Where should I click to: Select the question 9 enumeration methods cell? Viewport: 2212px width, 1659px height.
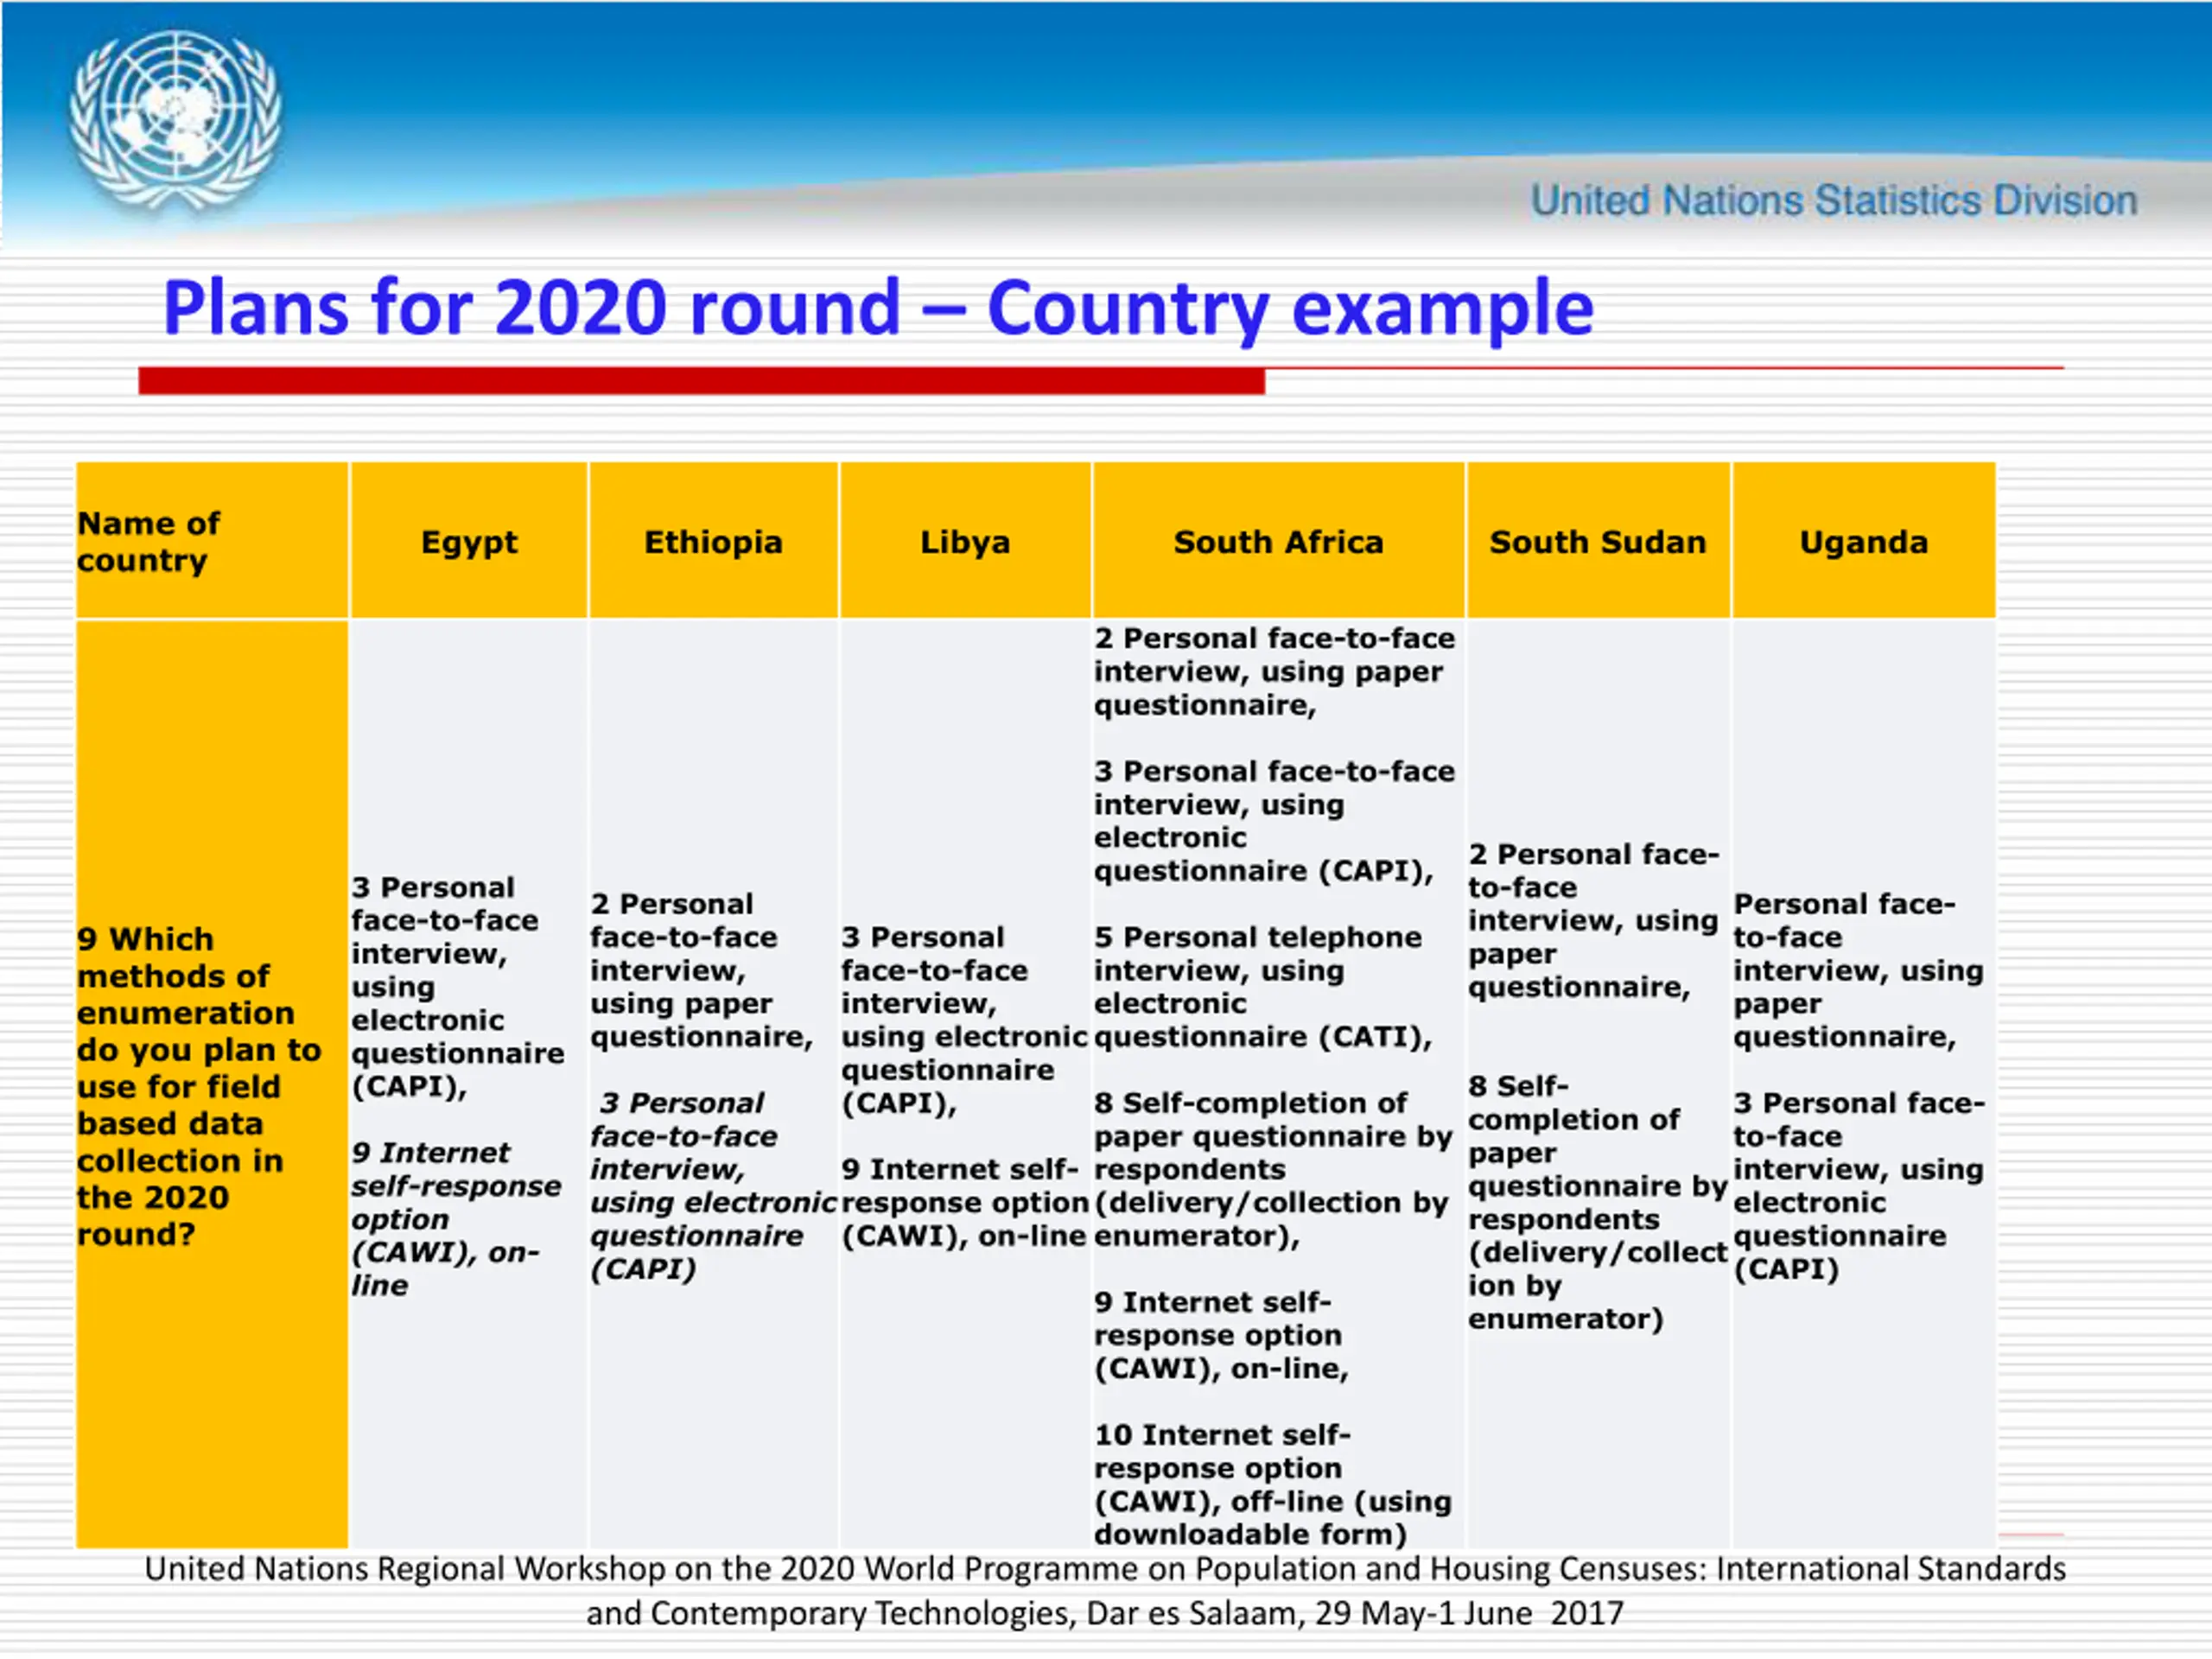pyautogui.click(x=200, y=1085)
